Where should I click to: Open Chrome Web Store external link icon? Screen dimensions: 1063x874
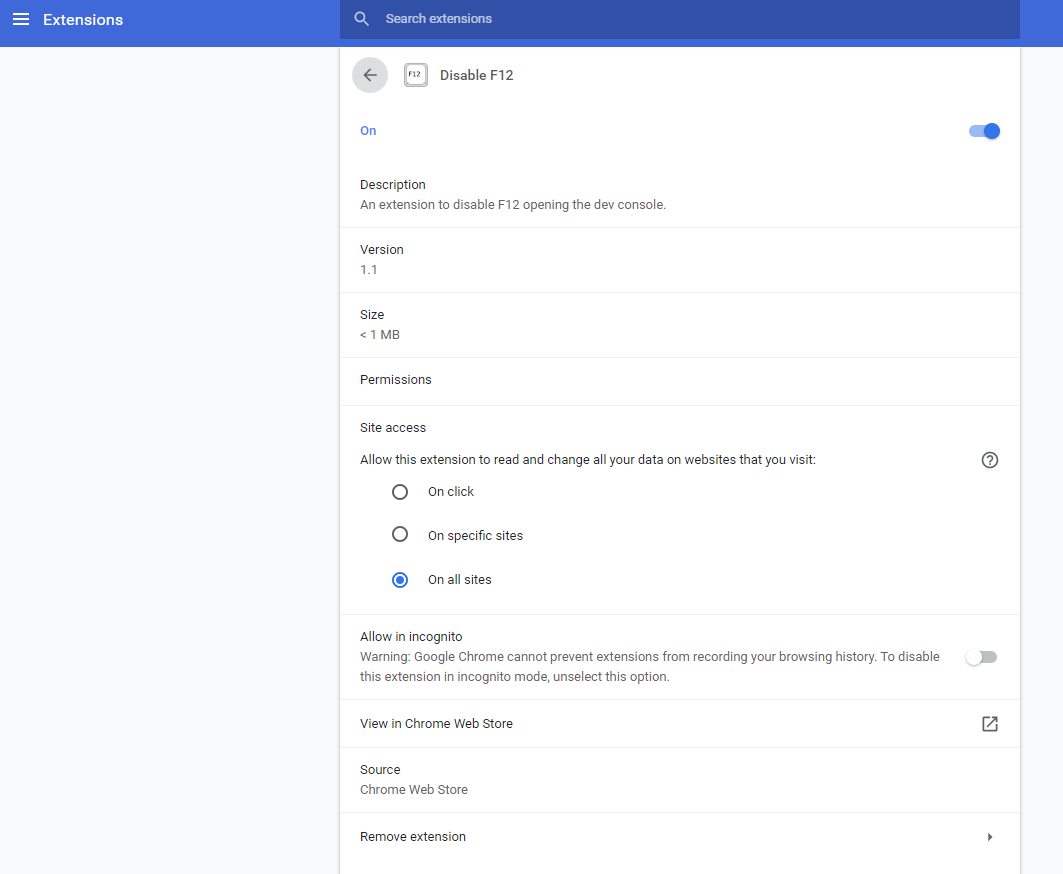(989, 723)
